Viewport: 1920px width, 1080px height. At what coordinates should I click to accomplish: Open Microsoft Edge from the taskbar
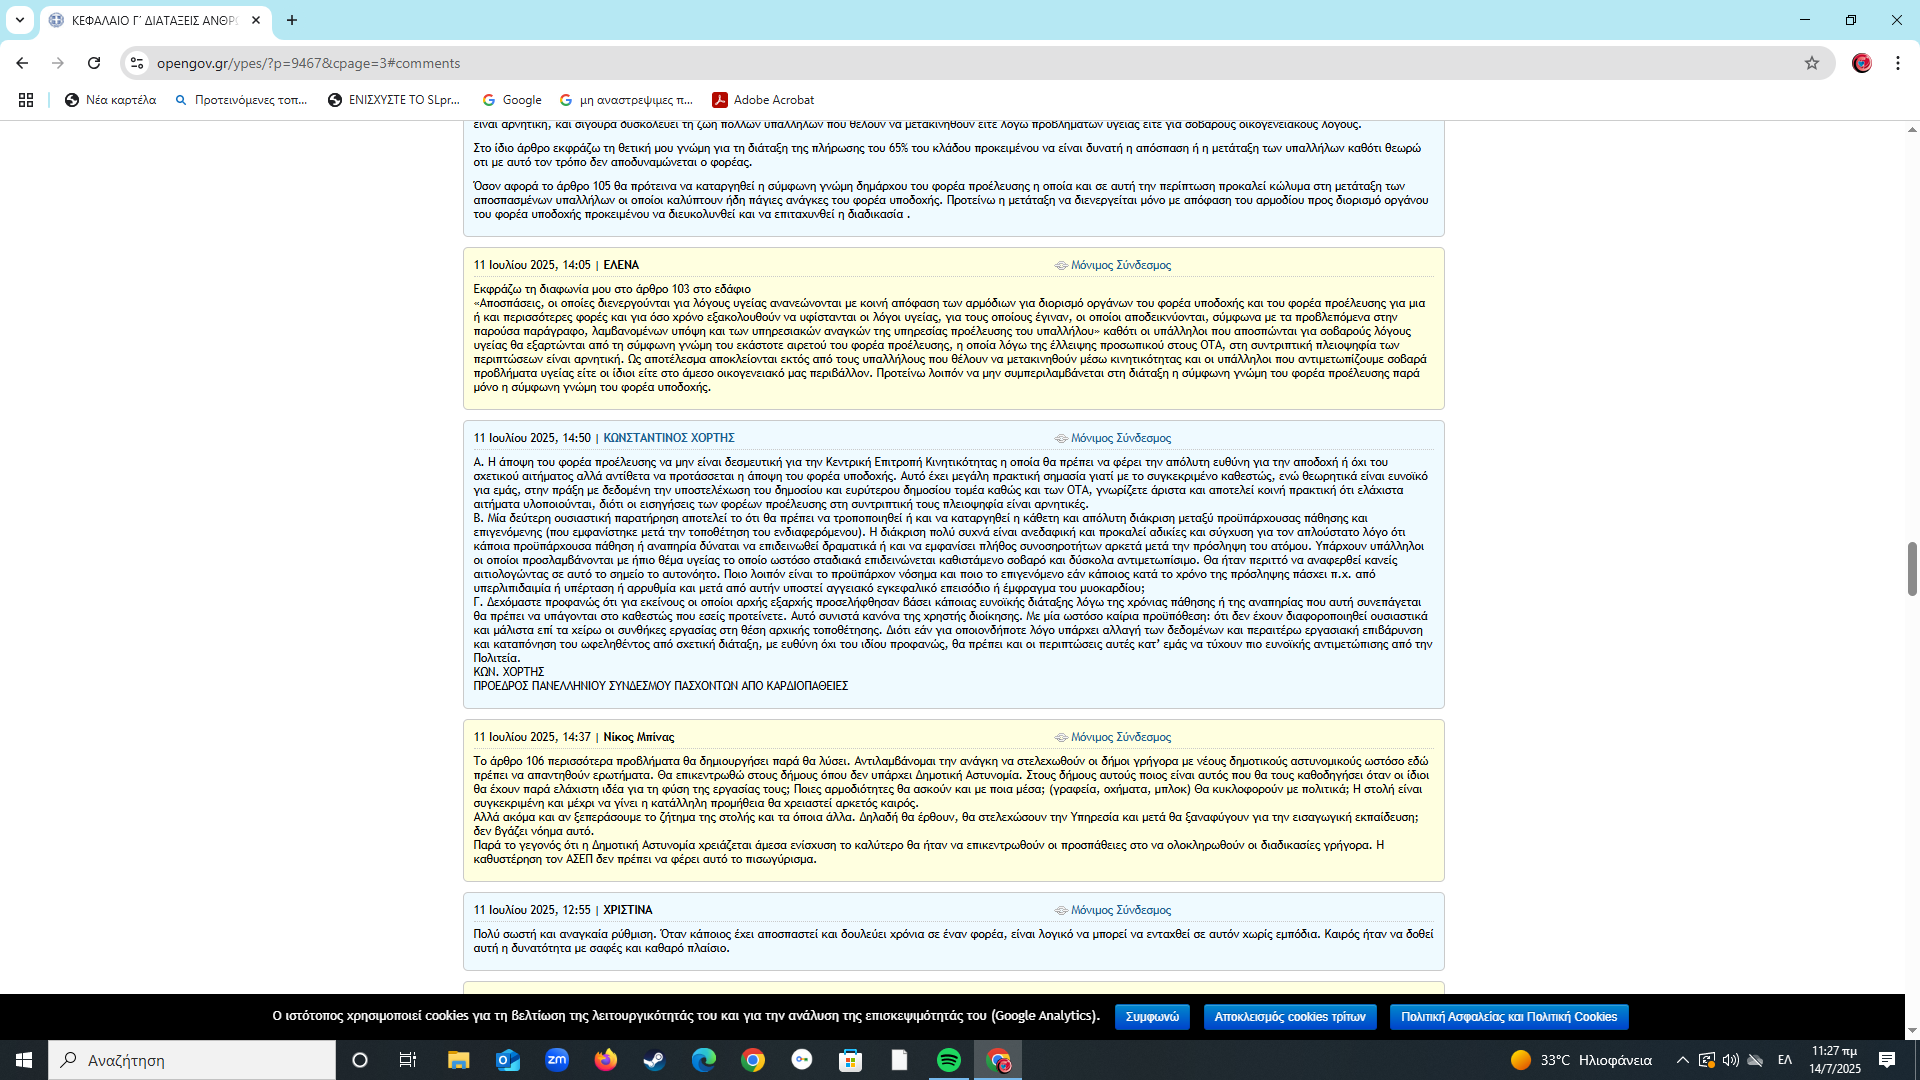tap(703, 1060)
